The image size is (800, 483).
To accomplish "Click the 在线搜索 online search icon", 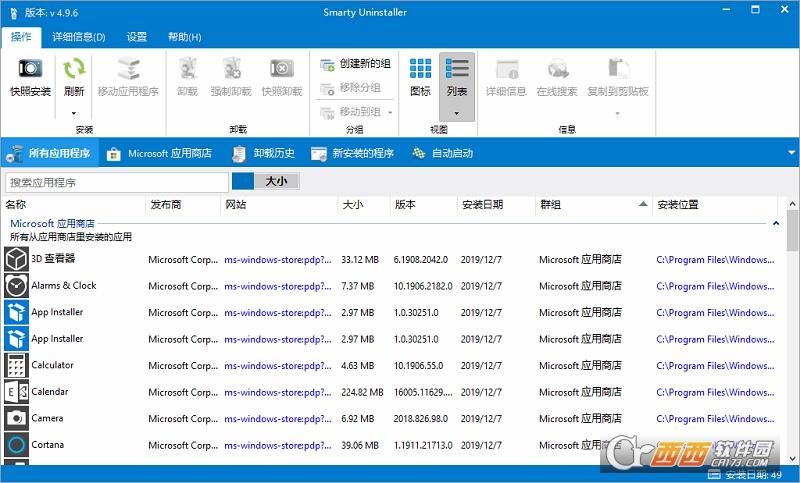I will (x=557, y=68).
